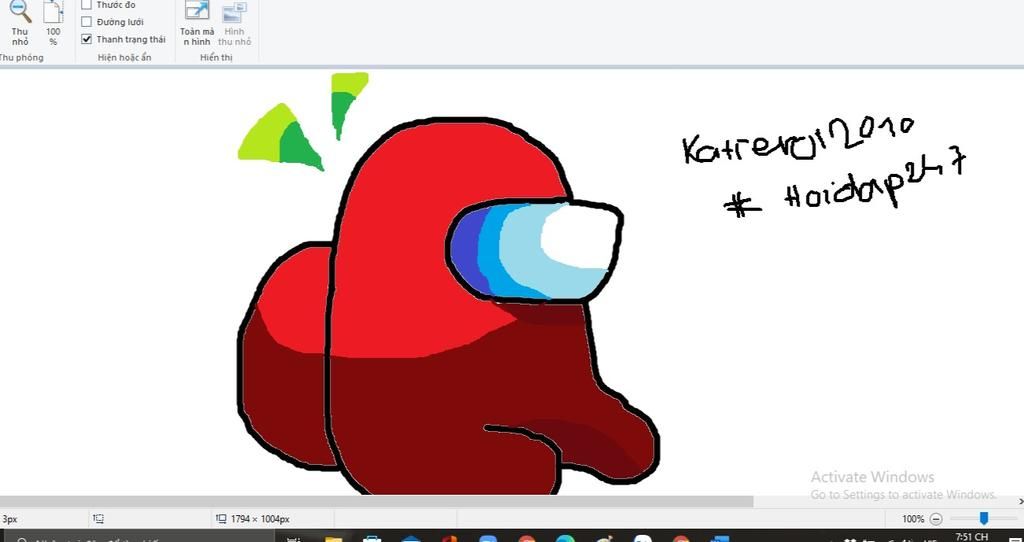The width and height of the screenshot is (1024, 542).
Task: Open Toàn màn hình full screen view
Action: 197,23
